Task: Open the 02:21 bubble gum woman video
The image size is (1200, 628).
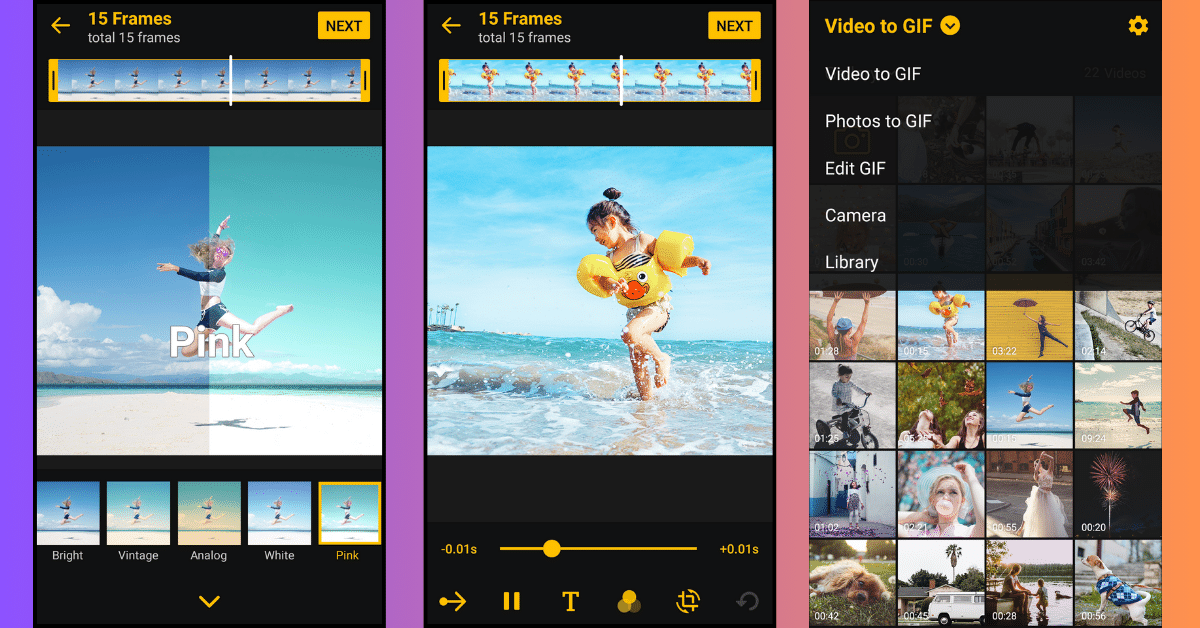Action: coord(940,494)
